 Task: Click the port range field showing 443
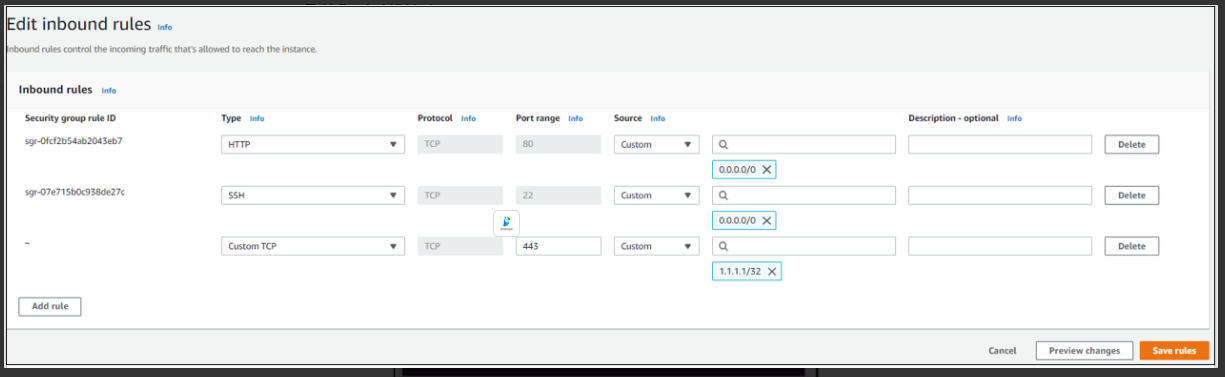point(558,246)
